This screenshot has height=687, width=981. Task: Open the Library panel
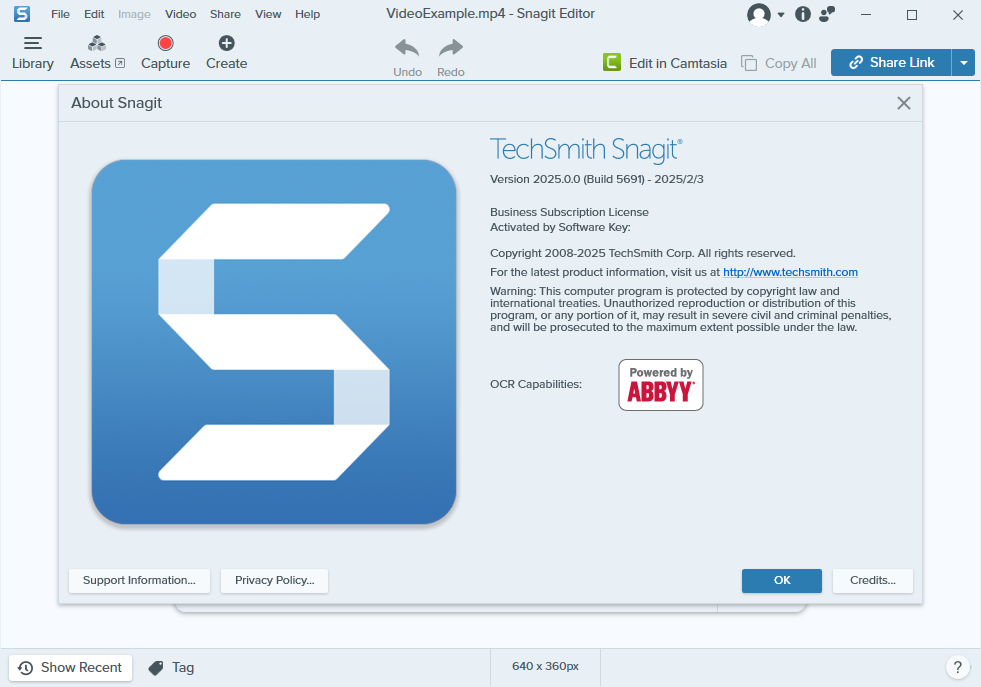pyautogui.click(x=33, y=53)
